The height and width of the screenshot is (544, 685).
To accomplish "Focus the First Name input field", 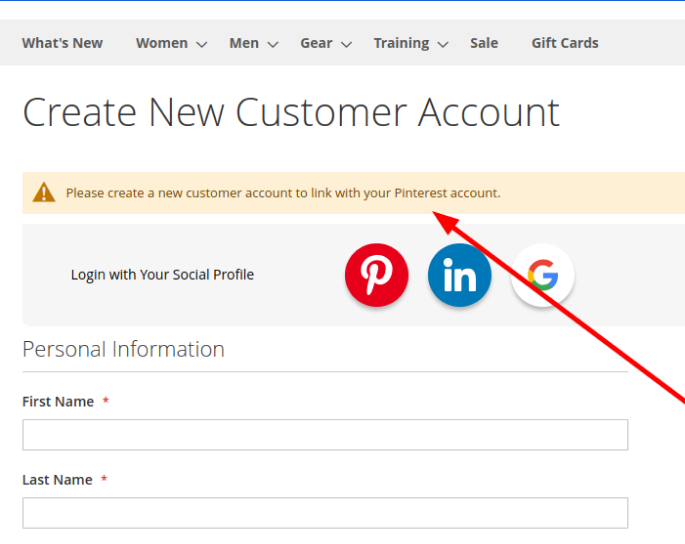I will point(325,435).
